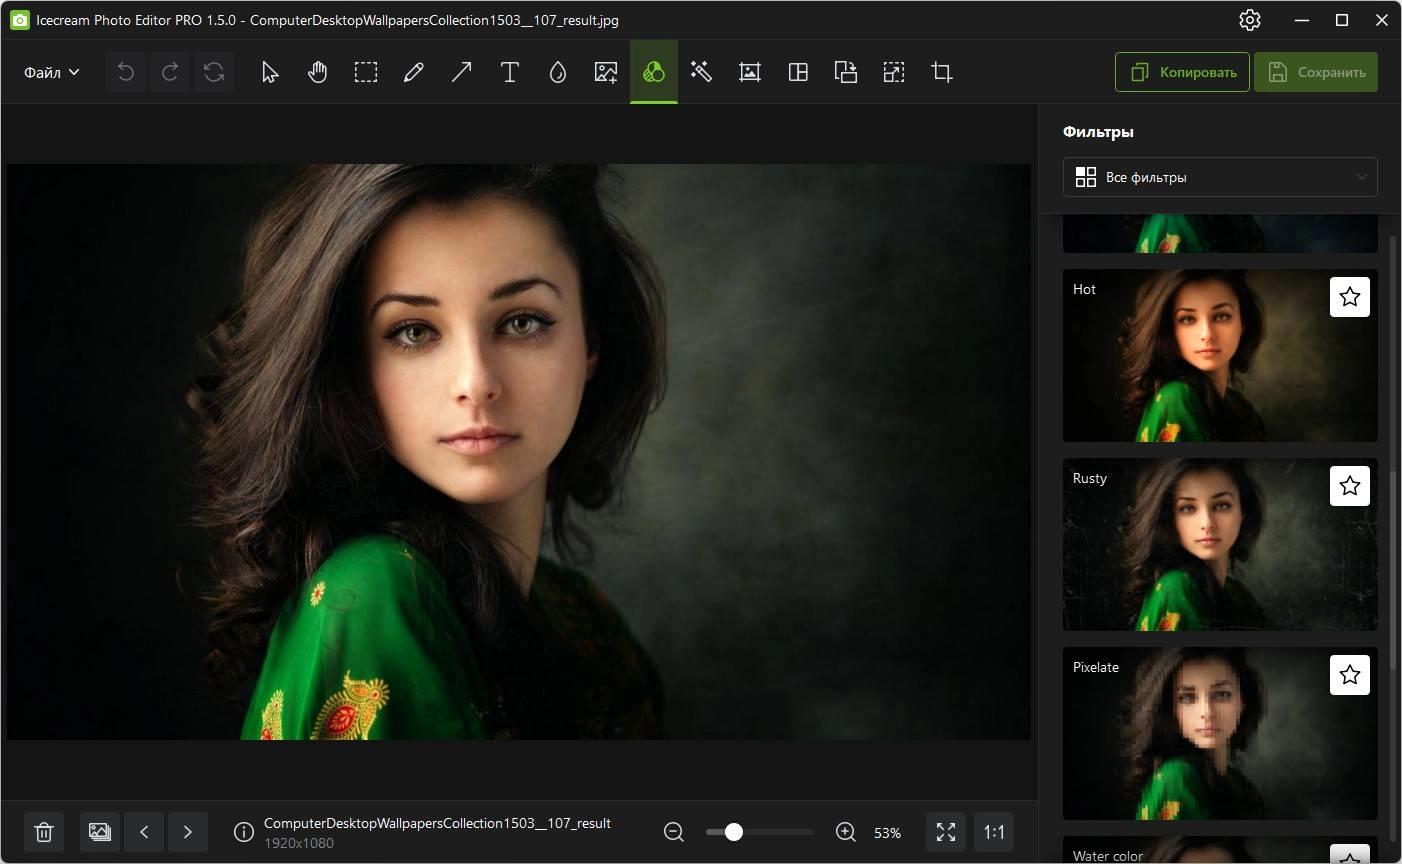Click the active Filters tool icon
Image resolution: width=1402 pixels, height=864 pixels.
point(654,72)
